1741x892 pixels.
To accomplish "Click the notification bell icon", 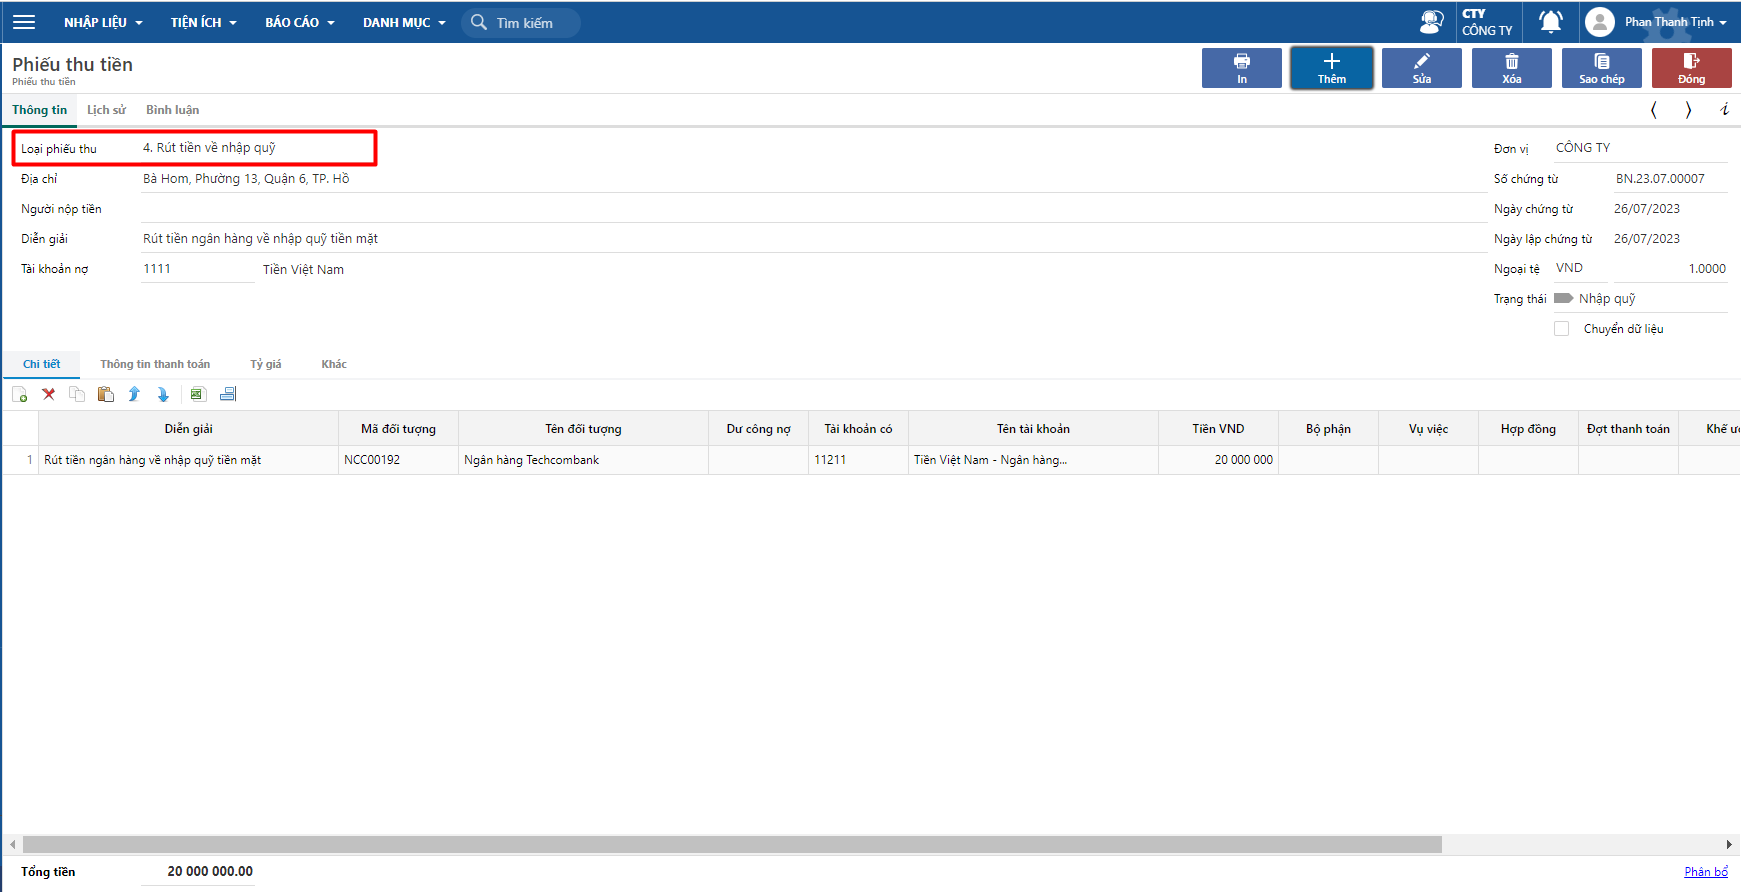I will pyautogui.click(x=1550, y=22).
